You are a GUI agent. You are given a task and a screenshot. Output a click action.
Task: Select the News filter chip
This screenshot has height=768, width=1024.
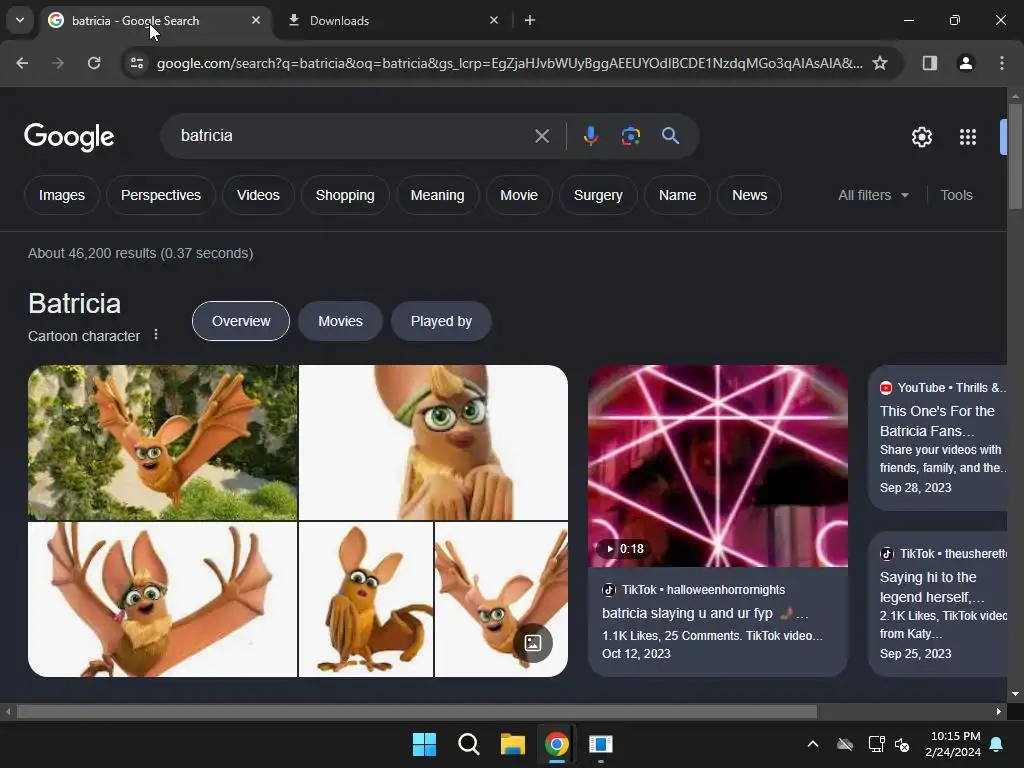click(x=749, y=195)
